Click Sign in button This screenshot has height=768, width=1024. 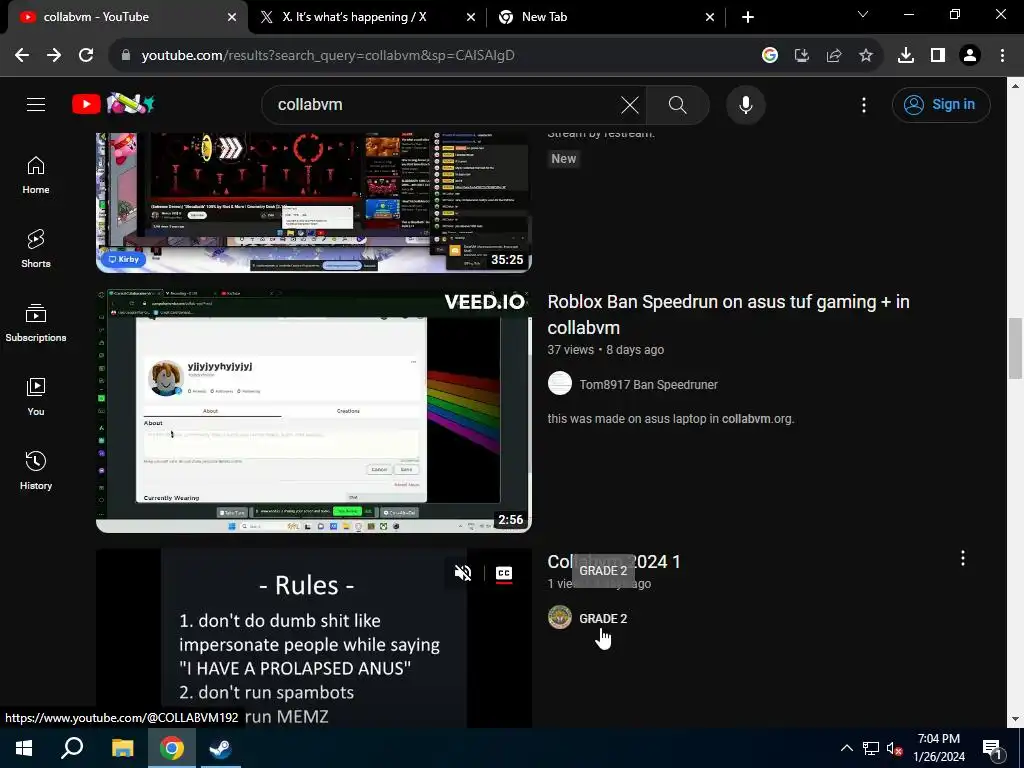click(x=941, y=104)
